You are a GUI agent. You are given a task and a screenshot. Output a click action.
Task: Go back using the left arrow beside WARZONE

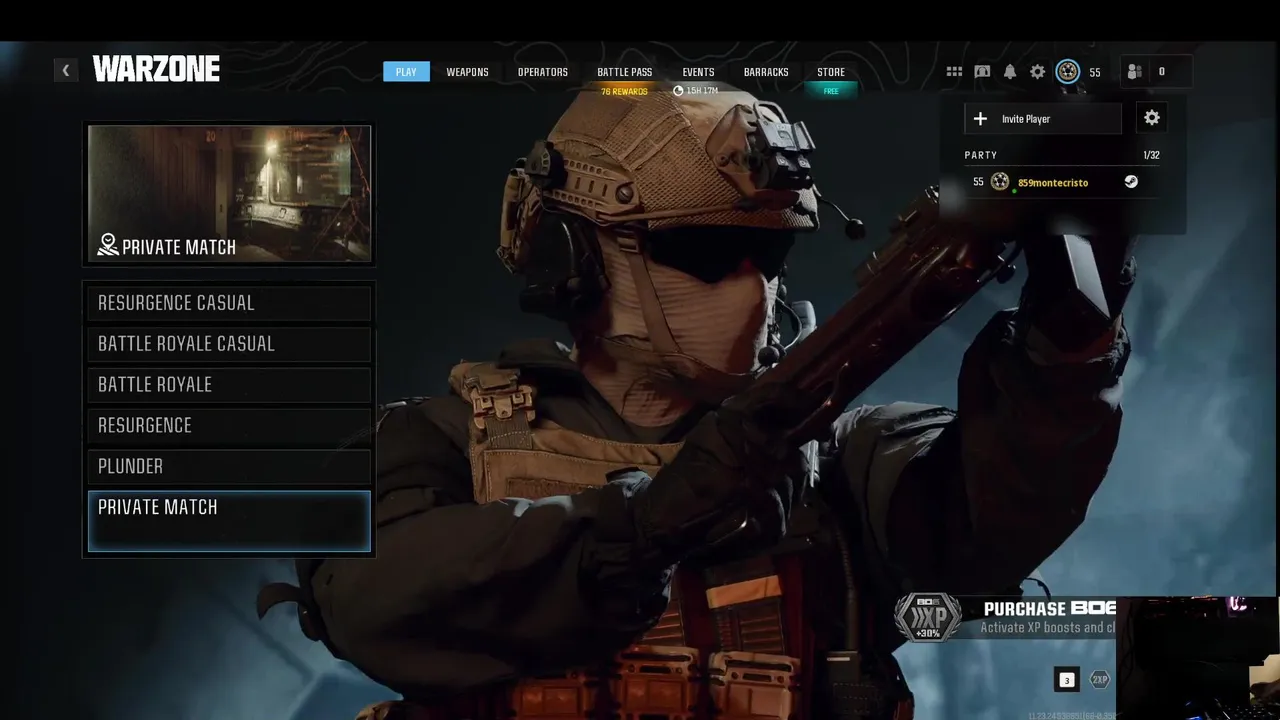tap(66, 70)
